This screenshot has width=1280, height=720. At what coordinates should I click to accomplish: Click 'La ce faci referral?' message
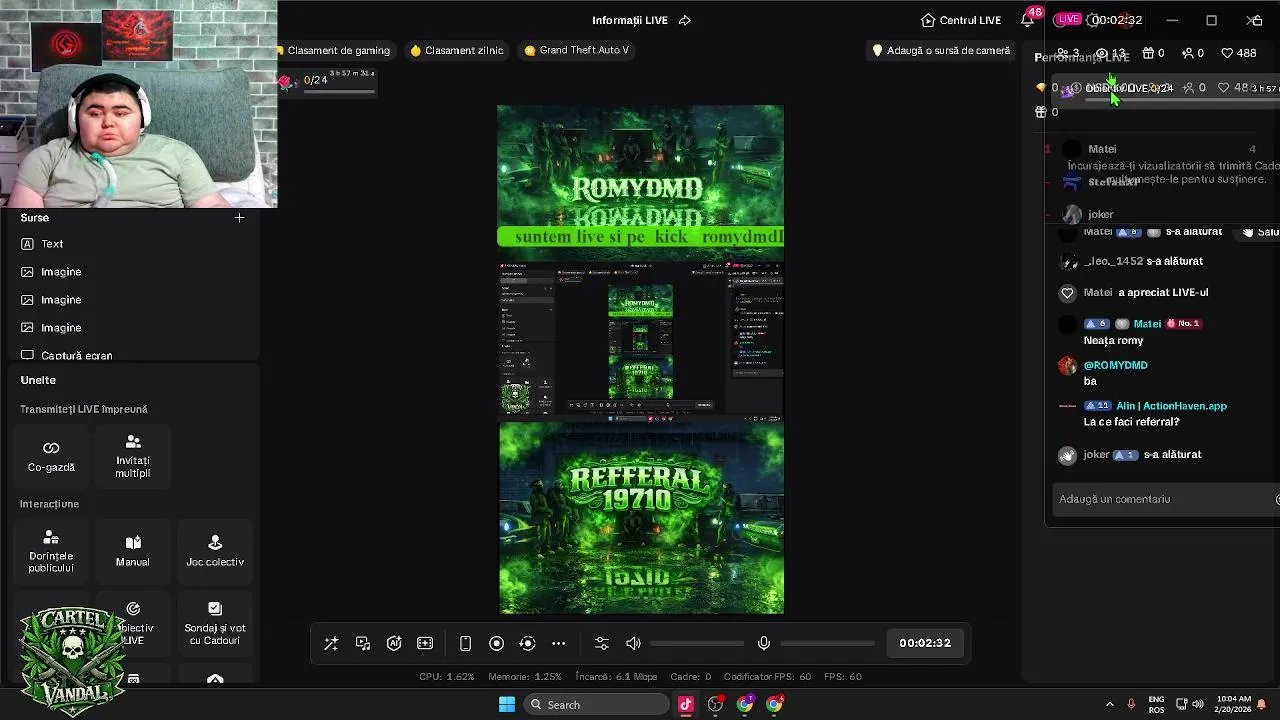(x=1131, y=422)
